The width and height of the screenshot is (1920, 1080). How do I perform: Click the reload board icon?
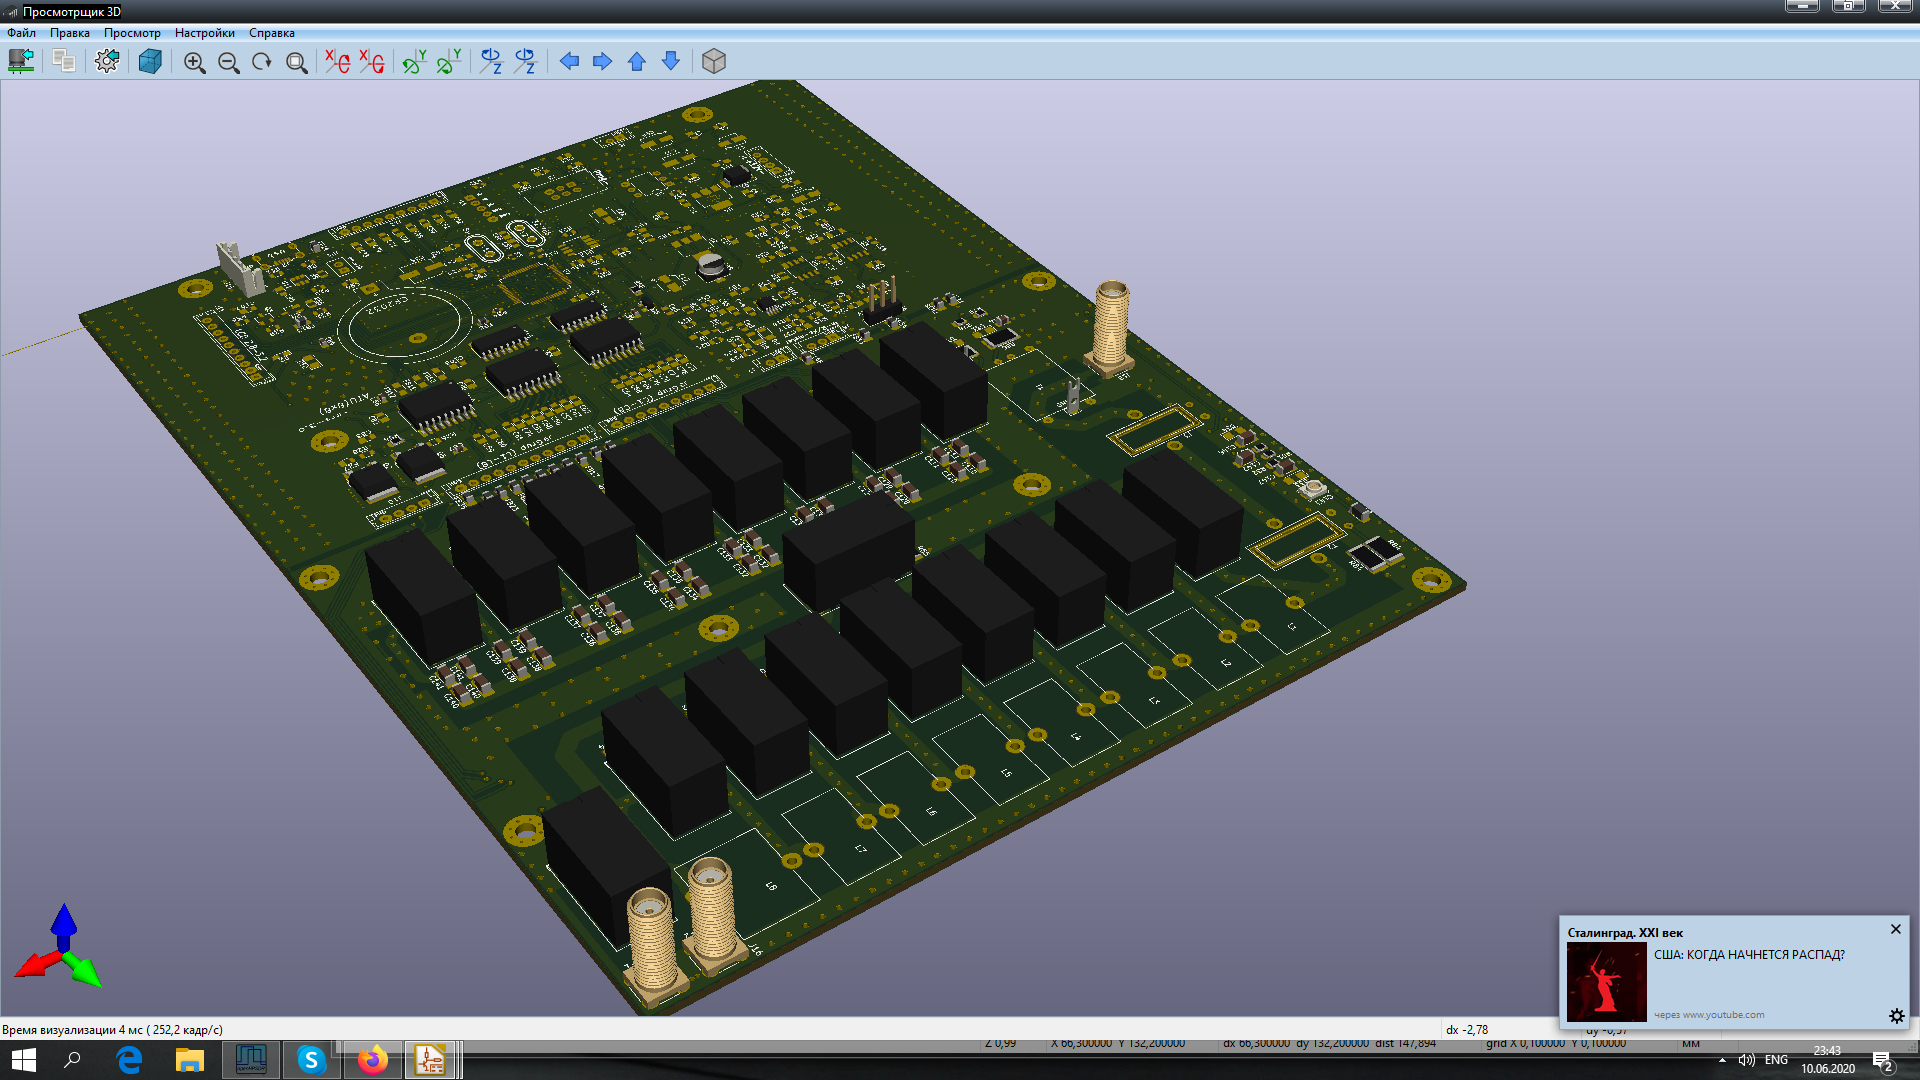[x=21, y=61]
